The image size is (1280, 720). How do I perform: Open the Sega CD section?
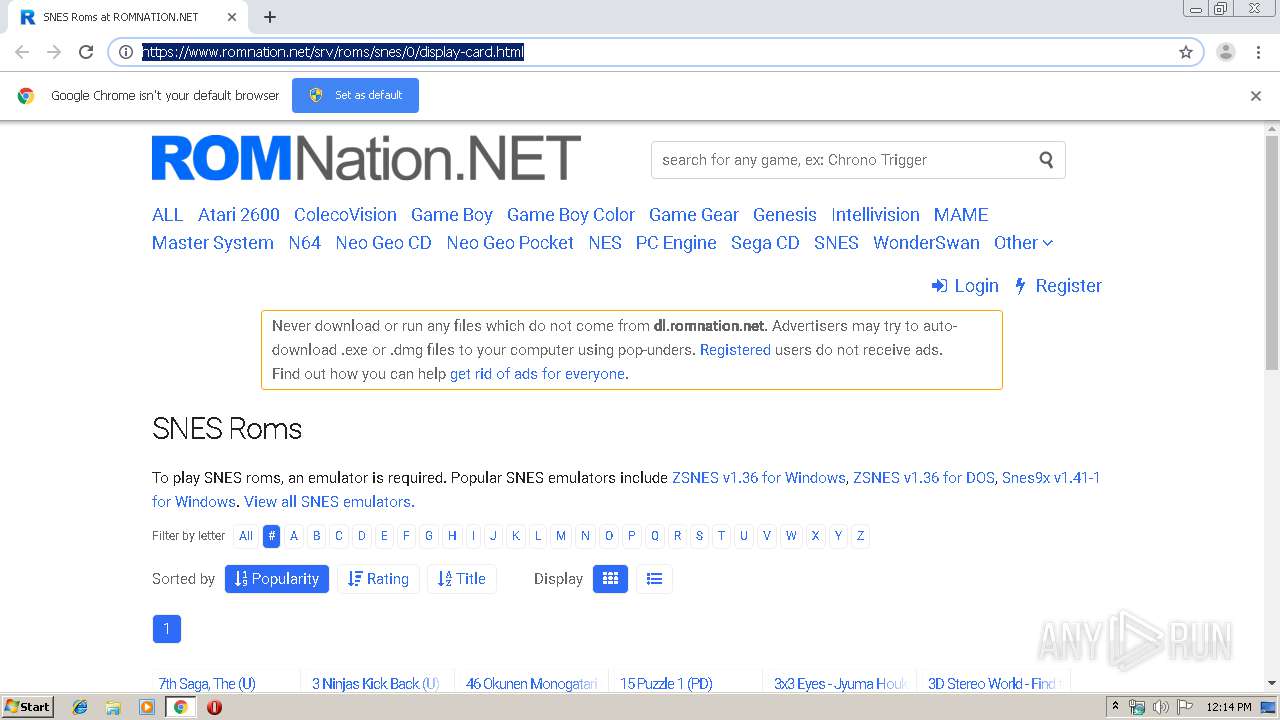765,243
